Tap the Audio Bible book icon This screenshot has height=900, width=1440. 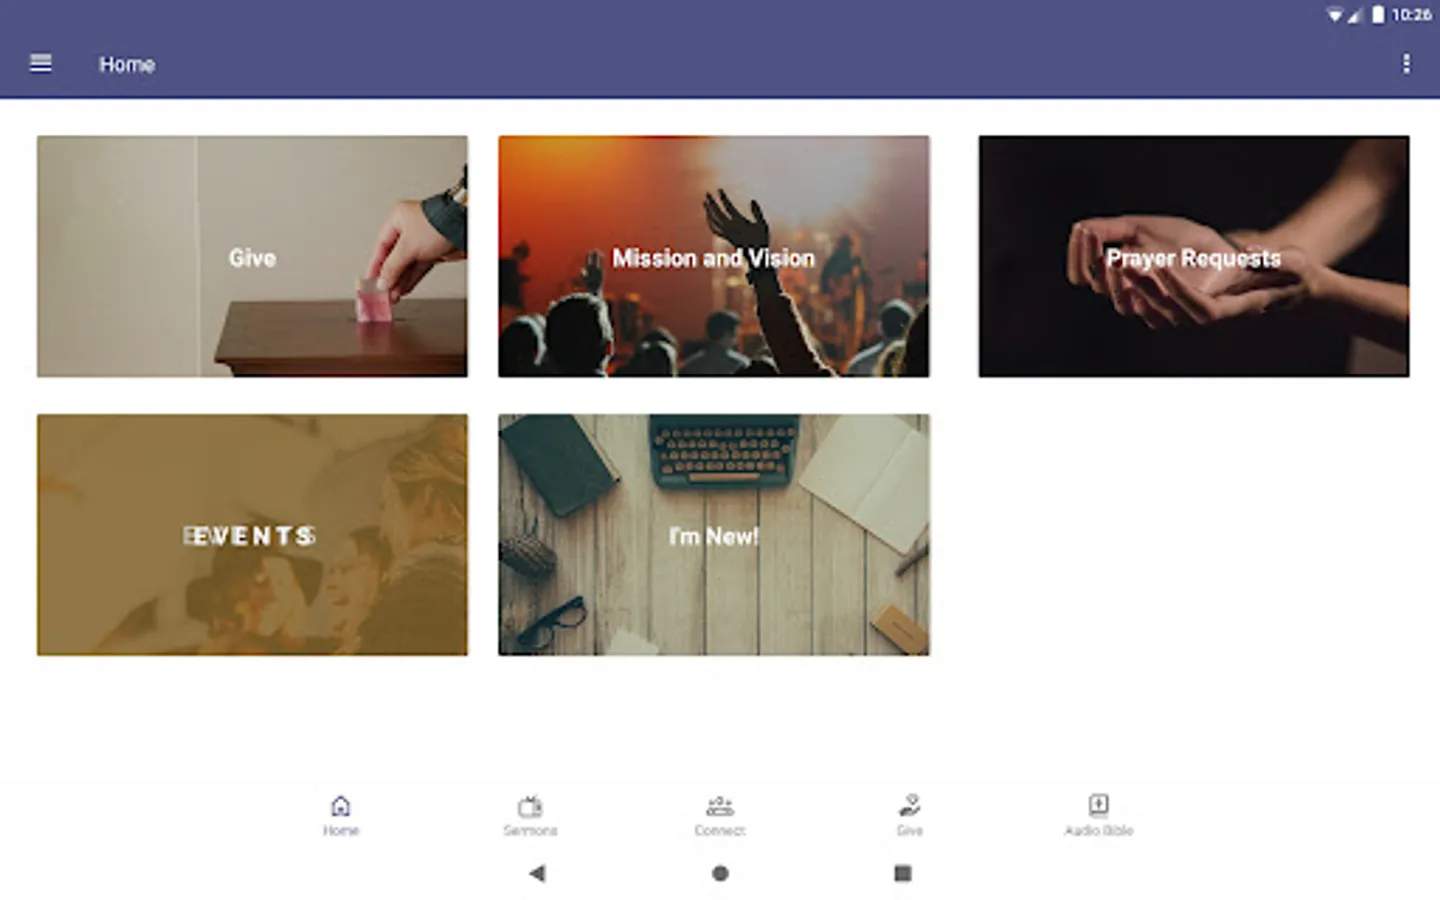pyautogui.click(x=1098, y=805)
